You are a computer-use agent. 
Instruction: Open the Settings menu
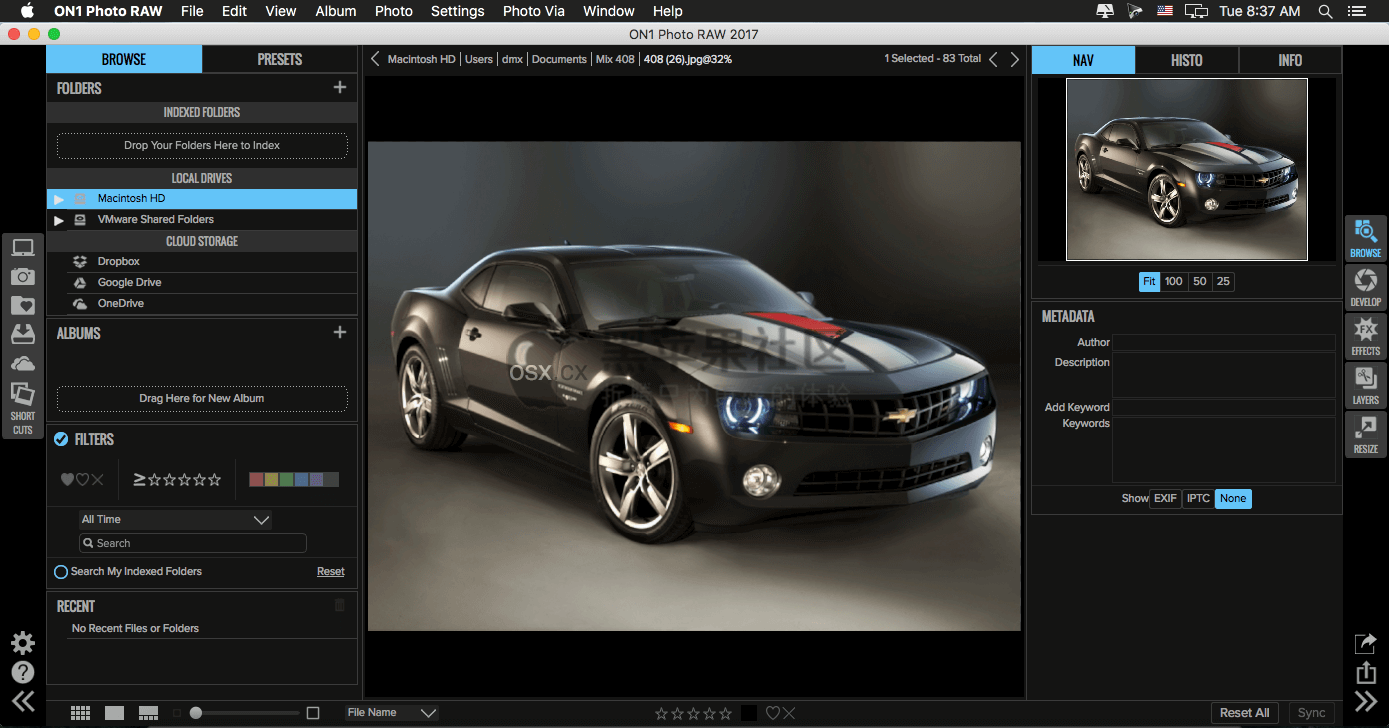click(x=458, y=11)
